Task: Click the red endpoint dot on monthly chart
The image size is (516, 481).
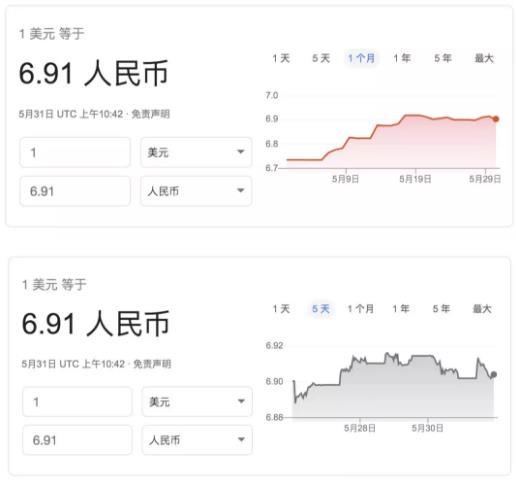Action: click(x=496, y=119)
